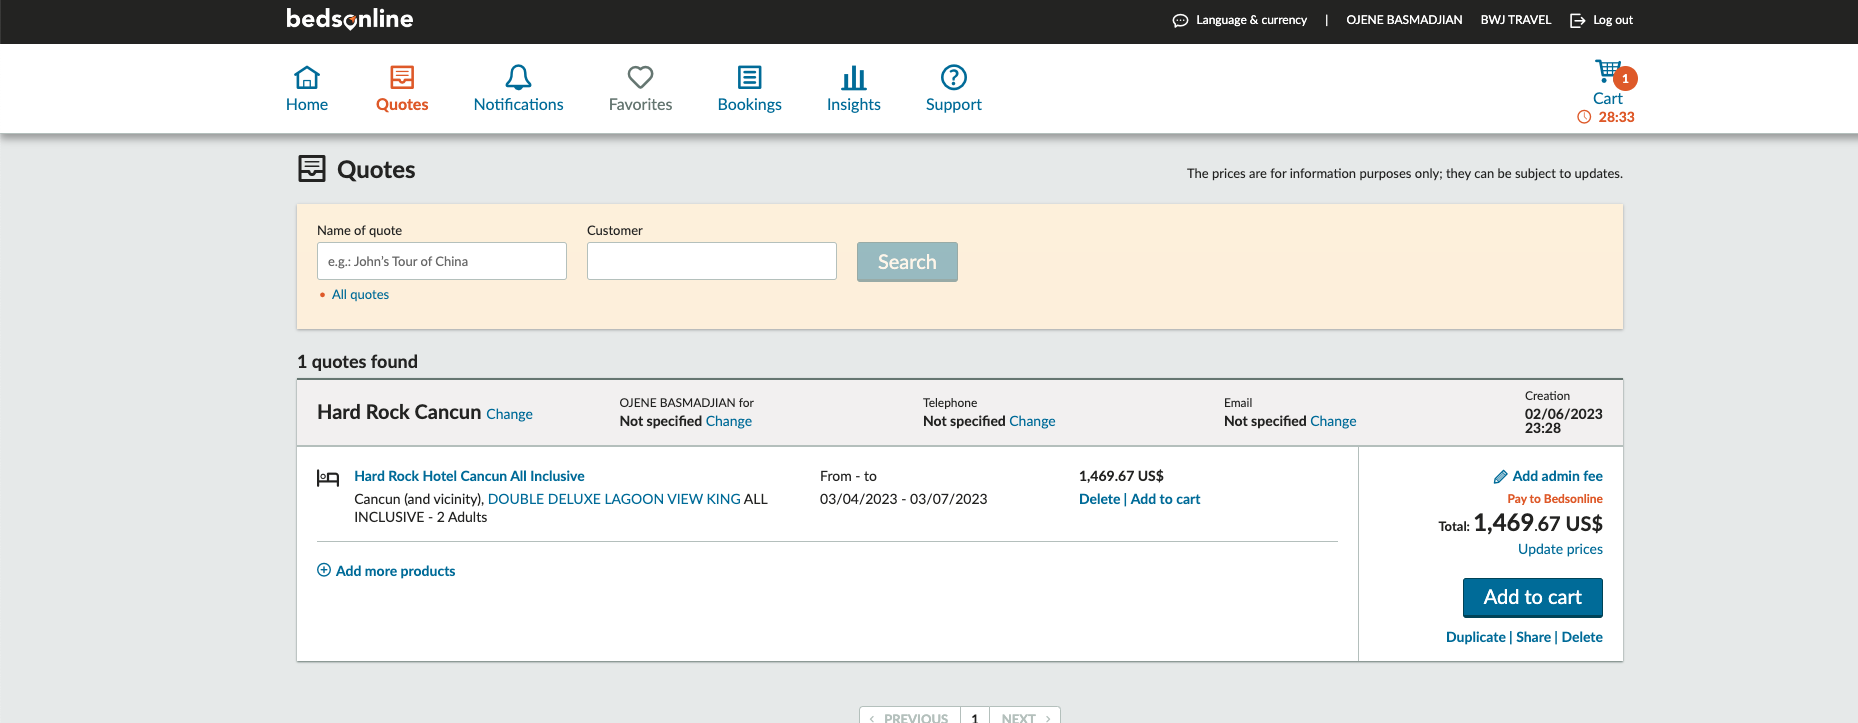
Task: Open Language & currency settings
Action: click(x=1251, y=20)
